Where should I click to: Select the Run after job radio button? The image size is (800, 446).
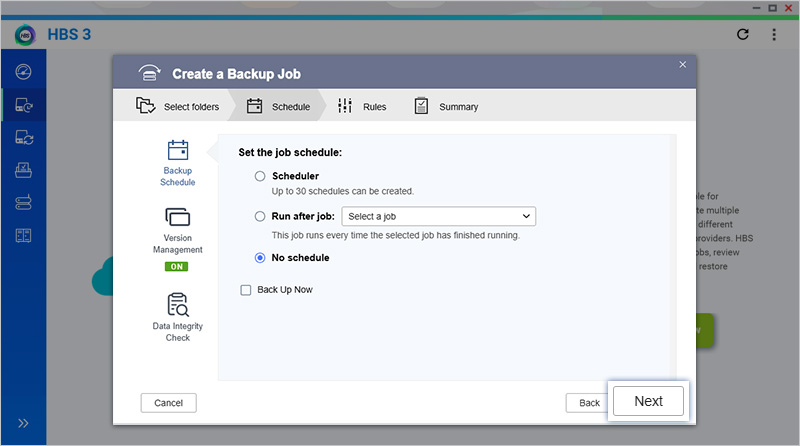[260, 216]
